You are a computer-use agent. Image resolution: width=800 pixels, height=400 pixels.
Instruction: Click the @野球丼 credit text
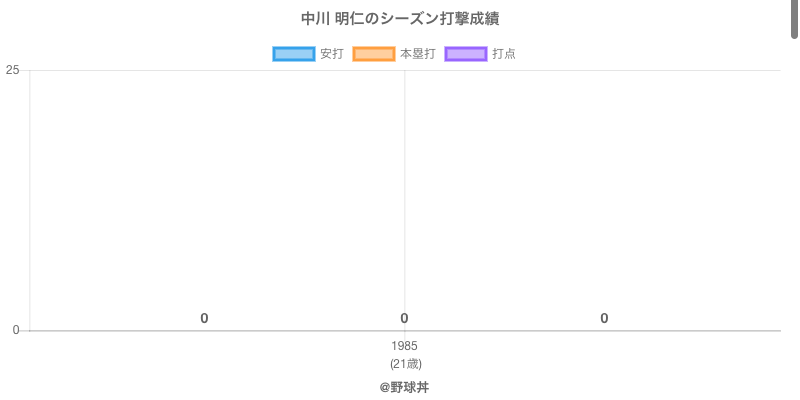pos(404,387)
